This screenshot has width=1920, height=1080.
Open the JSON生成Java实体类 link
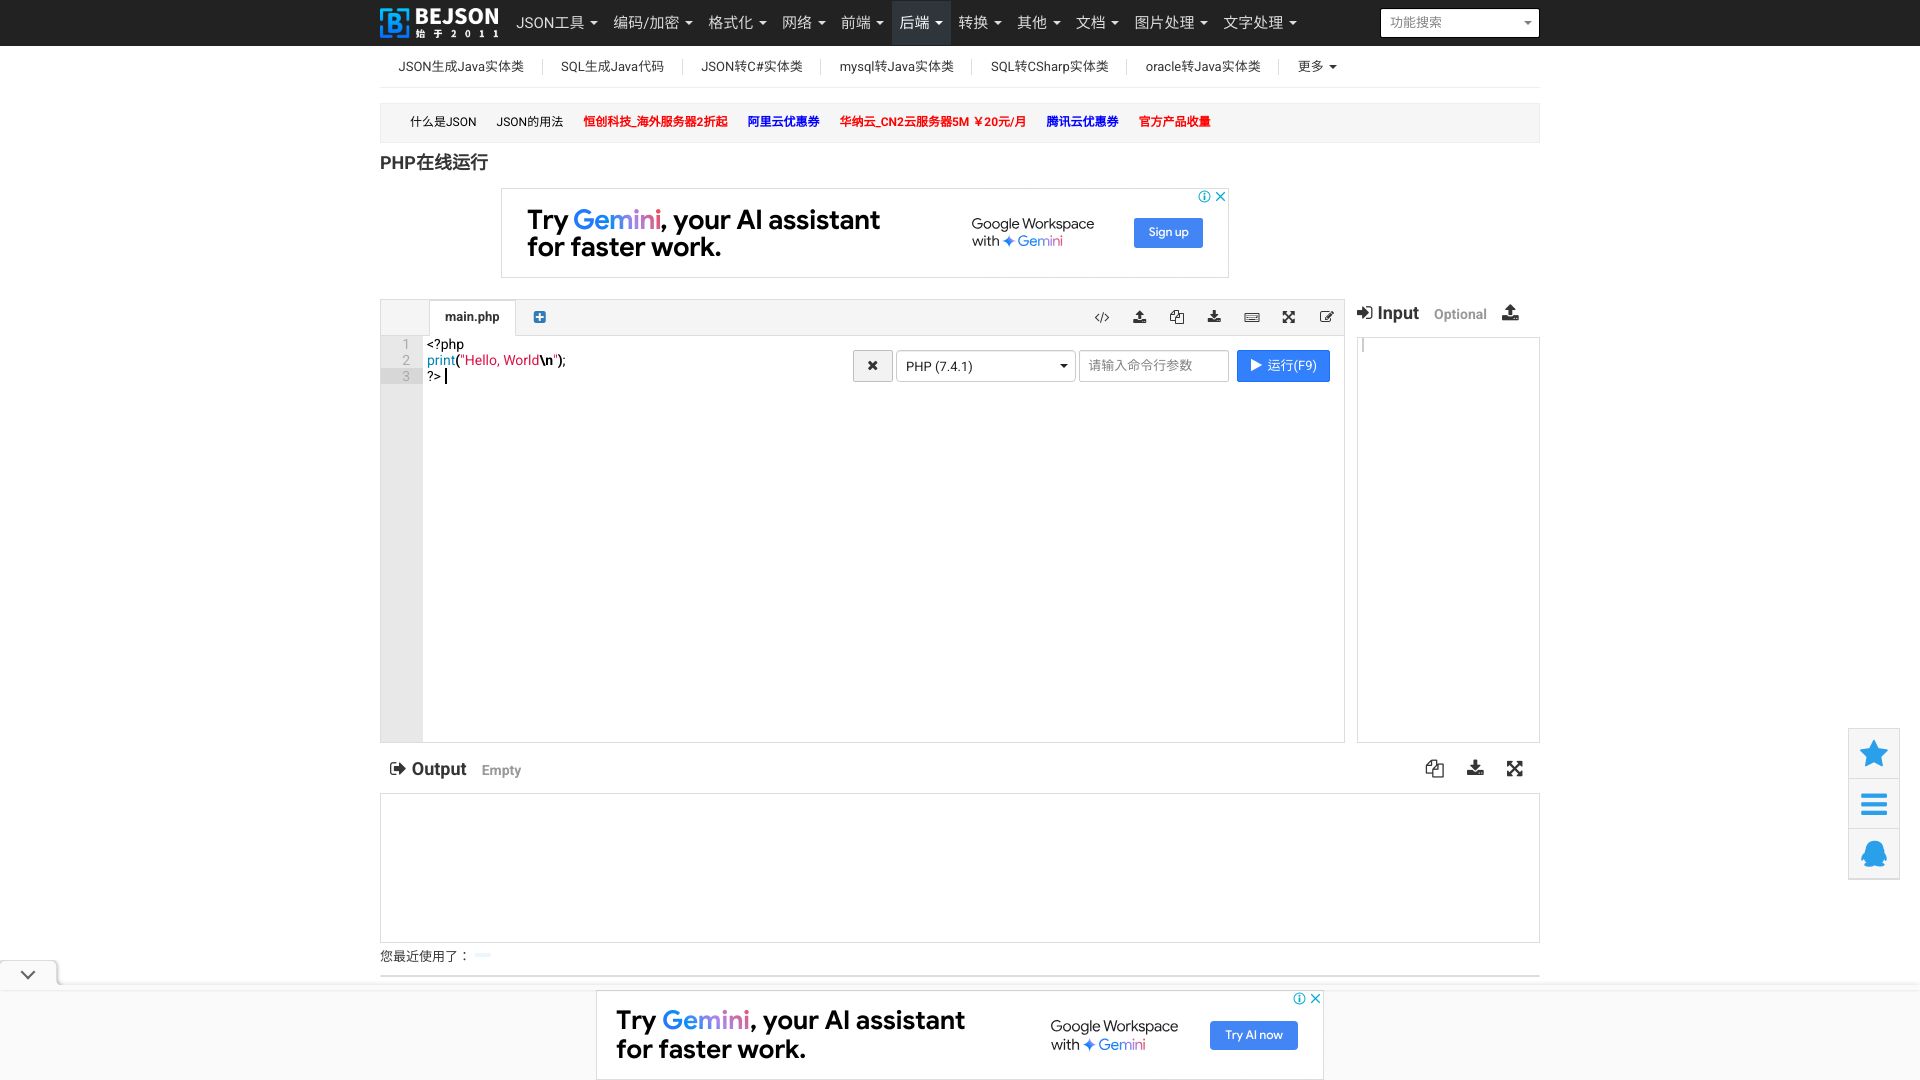(x=460, y=66)
